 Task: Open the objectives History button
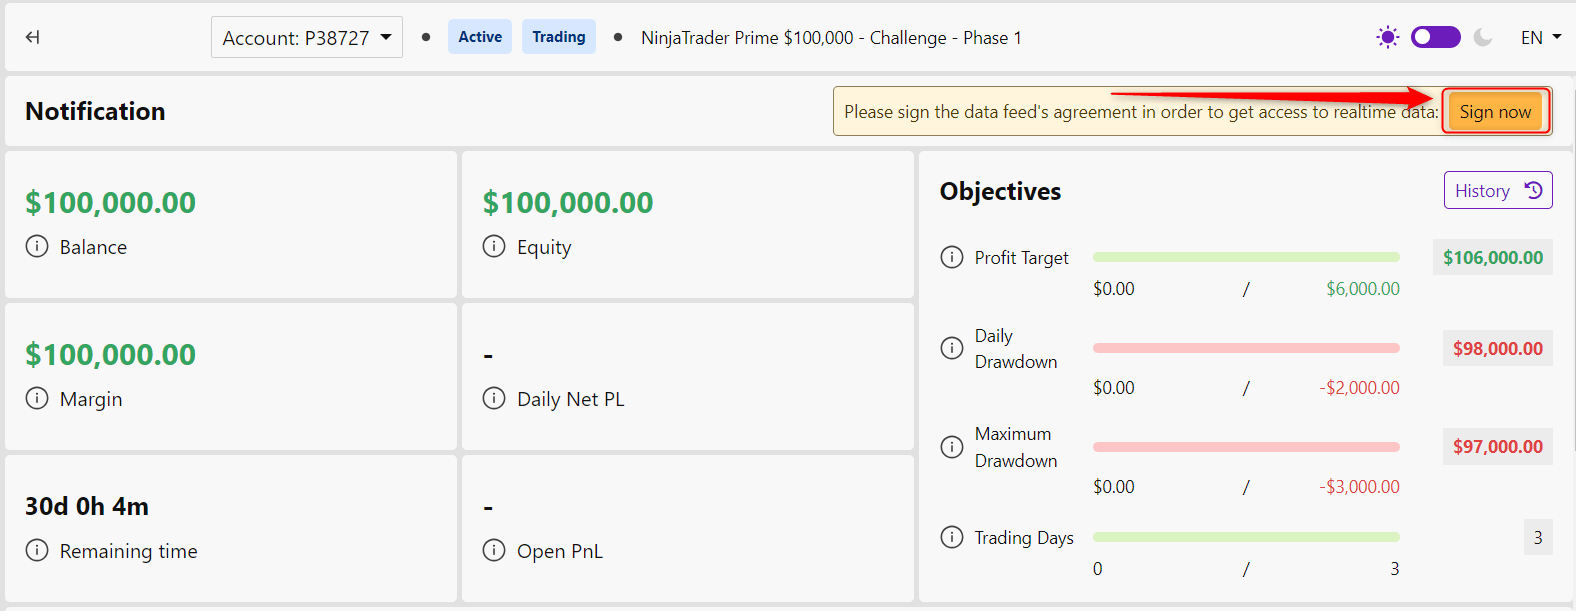(1498, 190)
